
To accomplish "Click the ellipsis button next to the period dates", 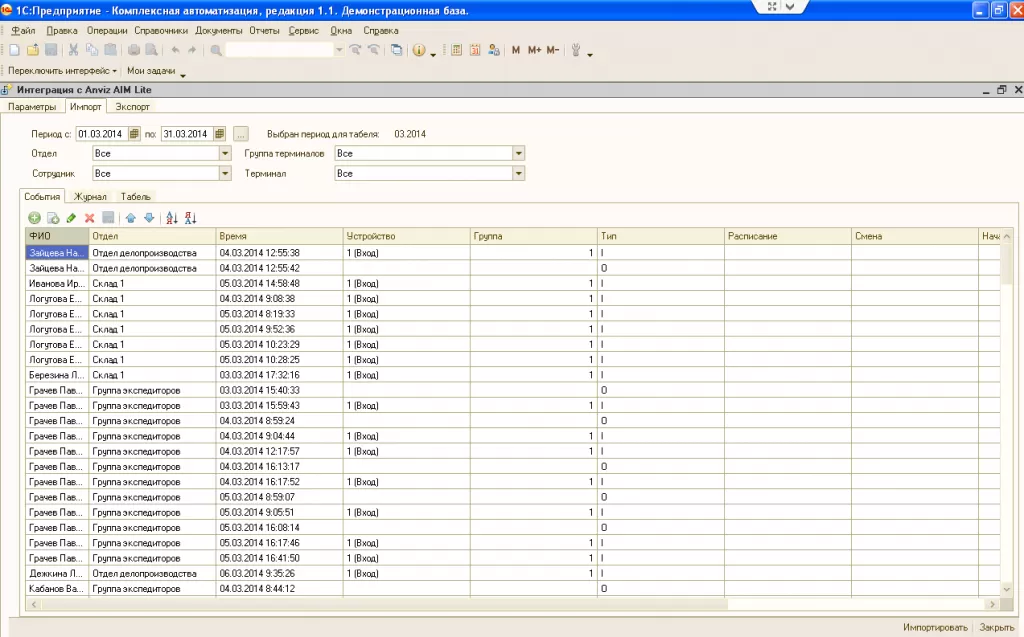I will (241, 131).
